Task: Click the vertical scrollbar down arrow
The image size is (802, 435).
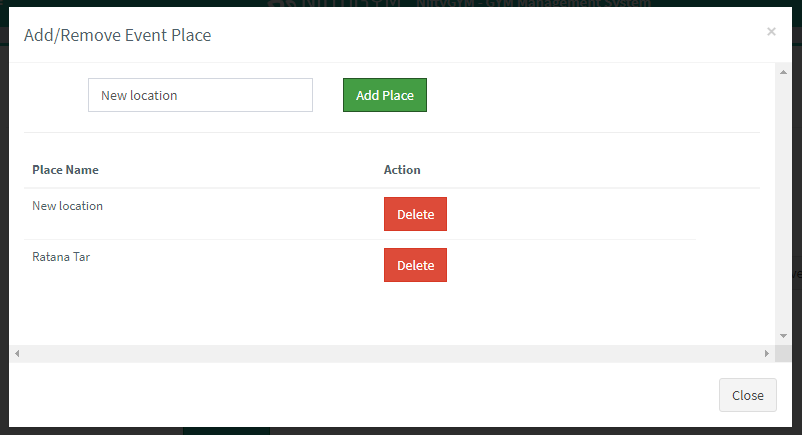Action: click(784, 337)
